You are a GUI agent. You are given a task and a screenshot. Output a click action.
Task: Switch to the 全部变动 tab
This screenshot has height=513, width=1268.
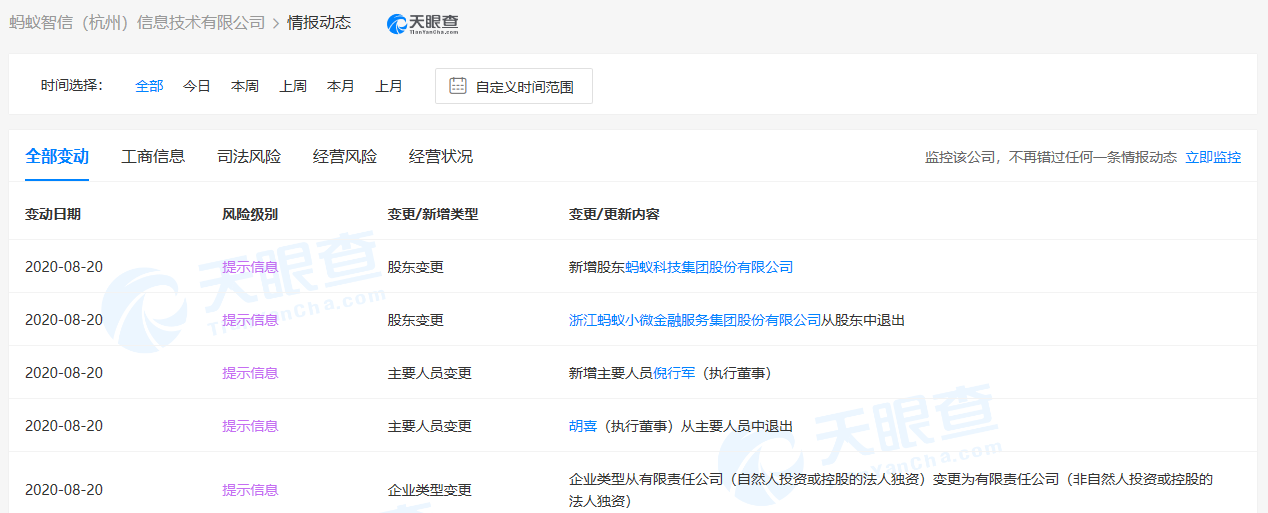point(57,157)
